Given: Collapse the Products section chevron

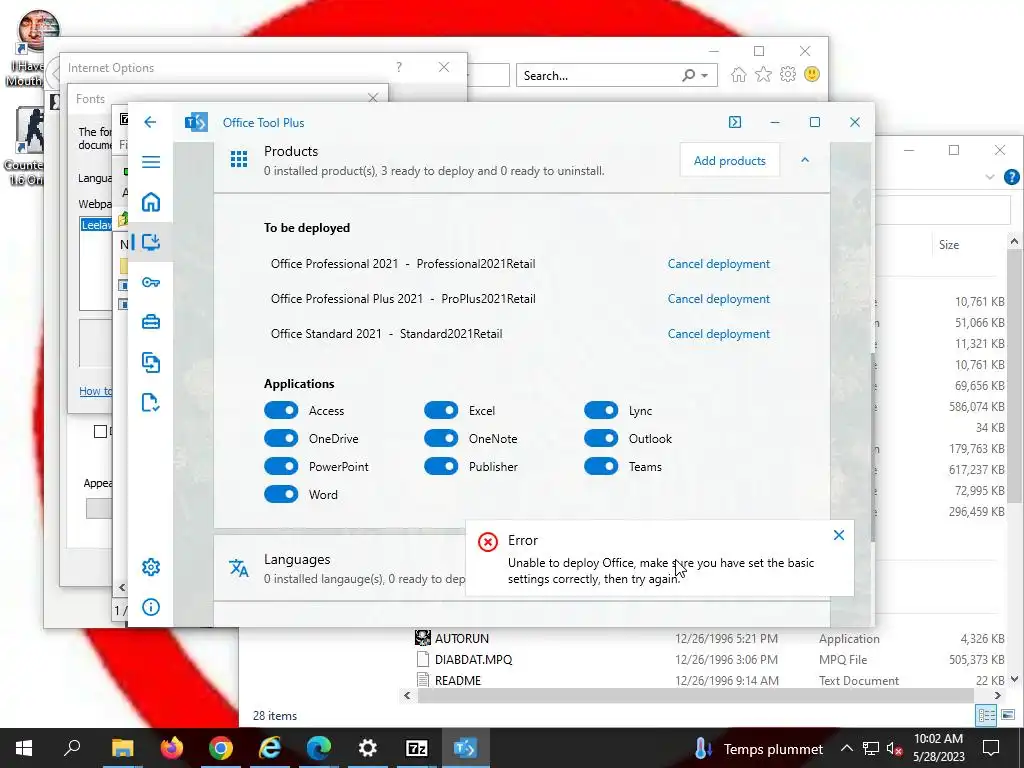Looking at the screenshot, I should tap(805, 160).
